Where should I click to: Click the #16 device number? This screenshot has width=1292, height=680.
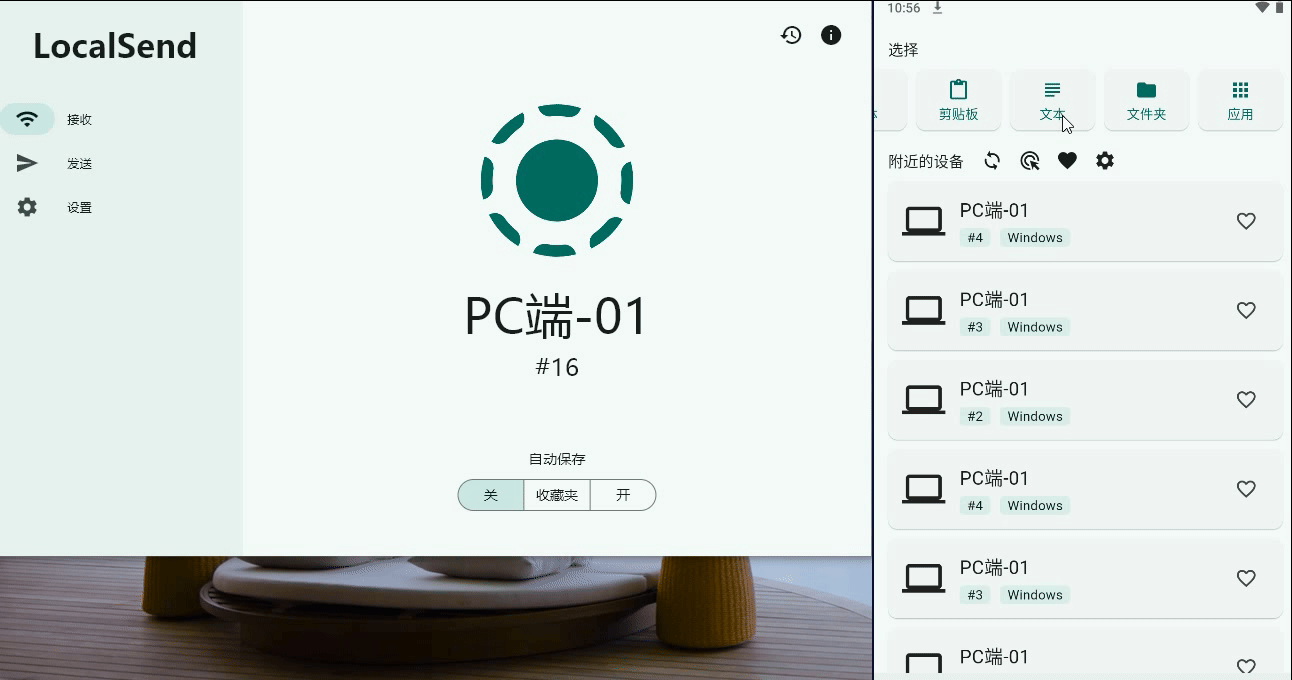coord(557,367)
